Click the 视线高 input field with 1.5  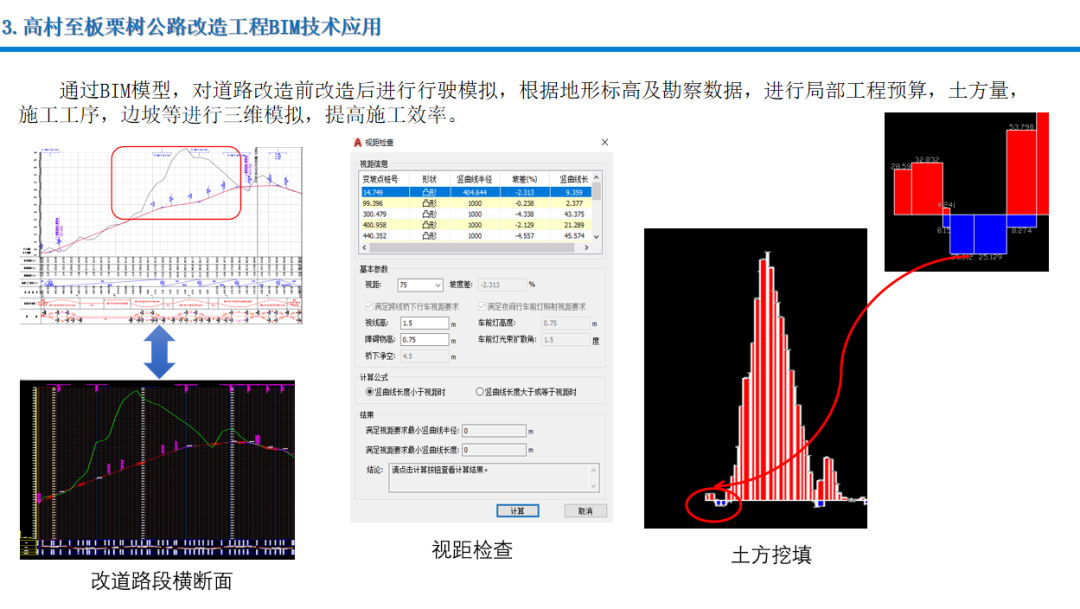point(423,323)
